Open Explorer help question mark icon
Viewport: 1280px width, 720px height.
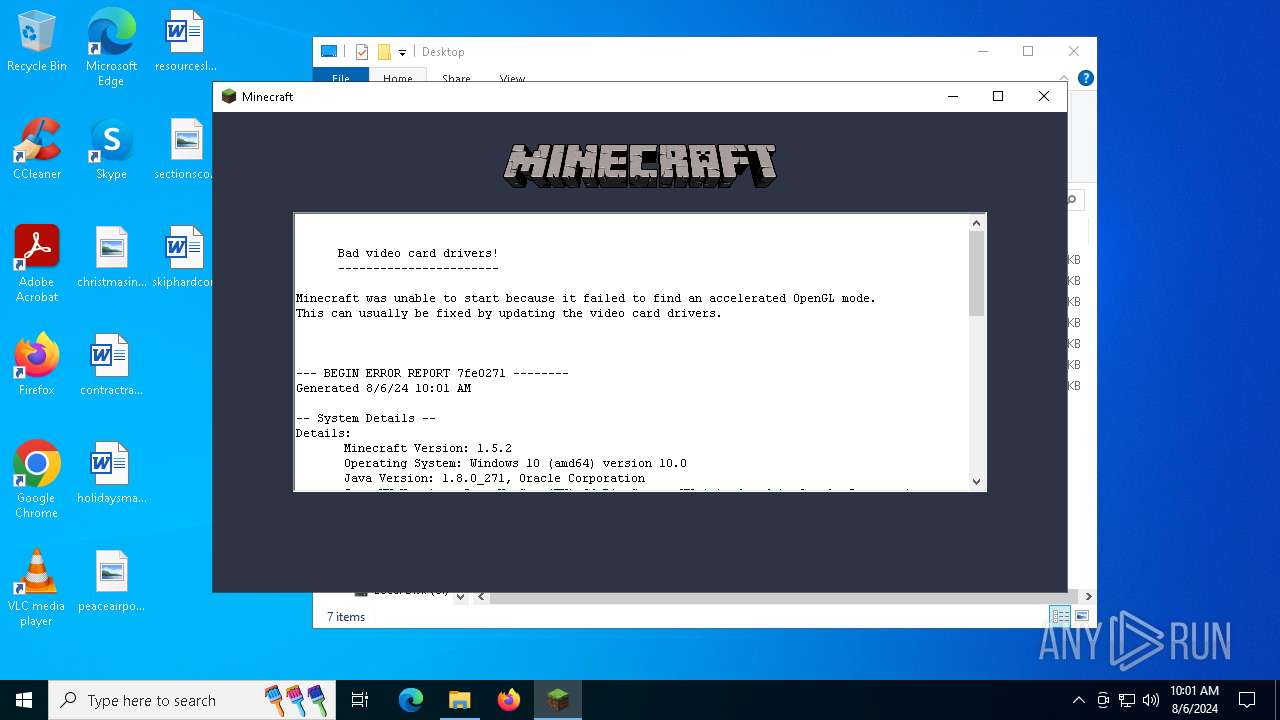[1086, 78]
